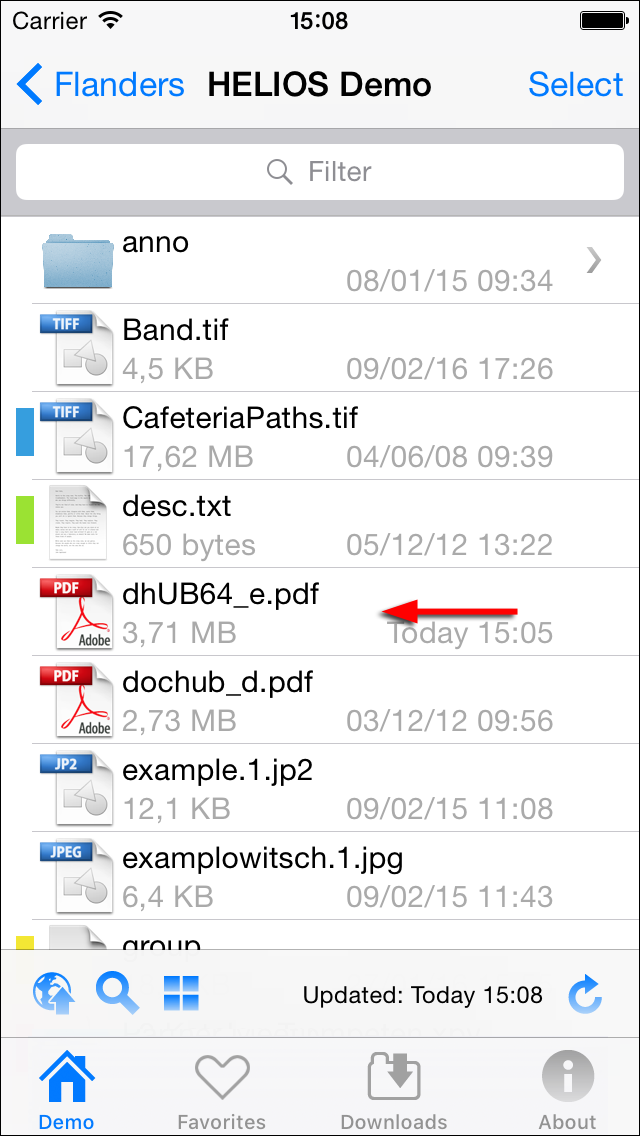Image resolution: width=640 pixels, height=1136 pixels.
Task: Switch to grid view icon
Action: tap(181, 993)
